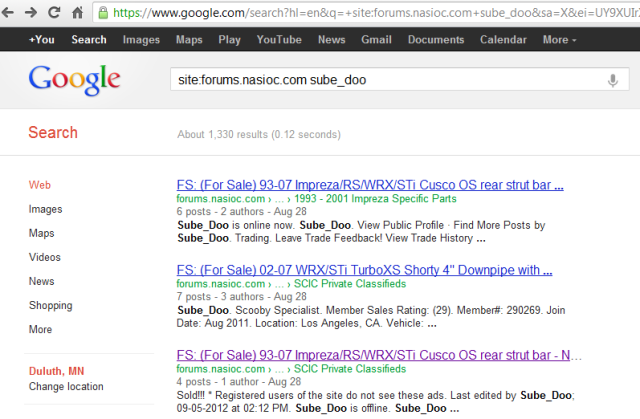Click 'About 1,330 results' stats text
Screen dimensions: 640x419
pos(222,134)
